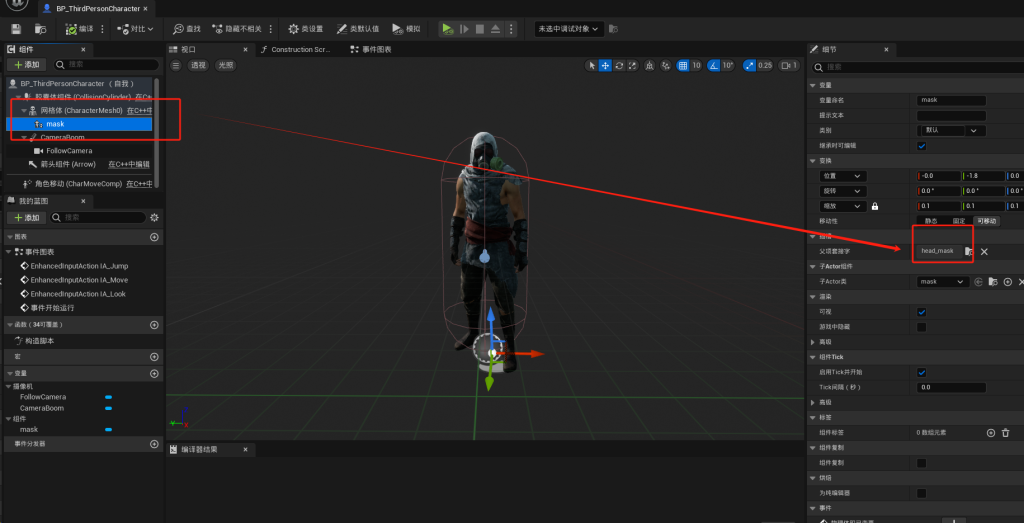The image size is (1024, 523).
Task: Select 箭头组件 (Arrow) component
Action: [69, 164]
